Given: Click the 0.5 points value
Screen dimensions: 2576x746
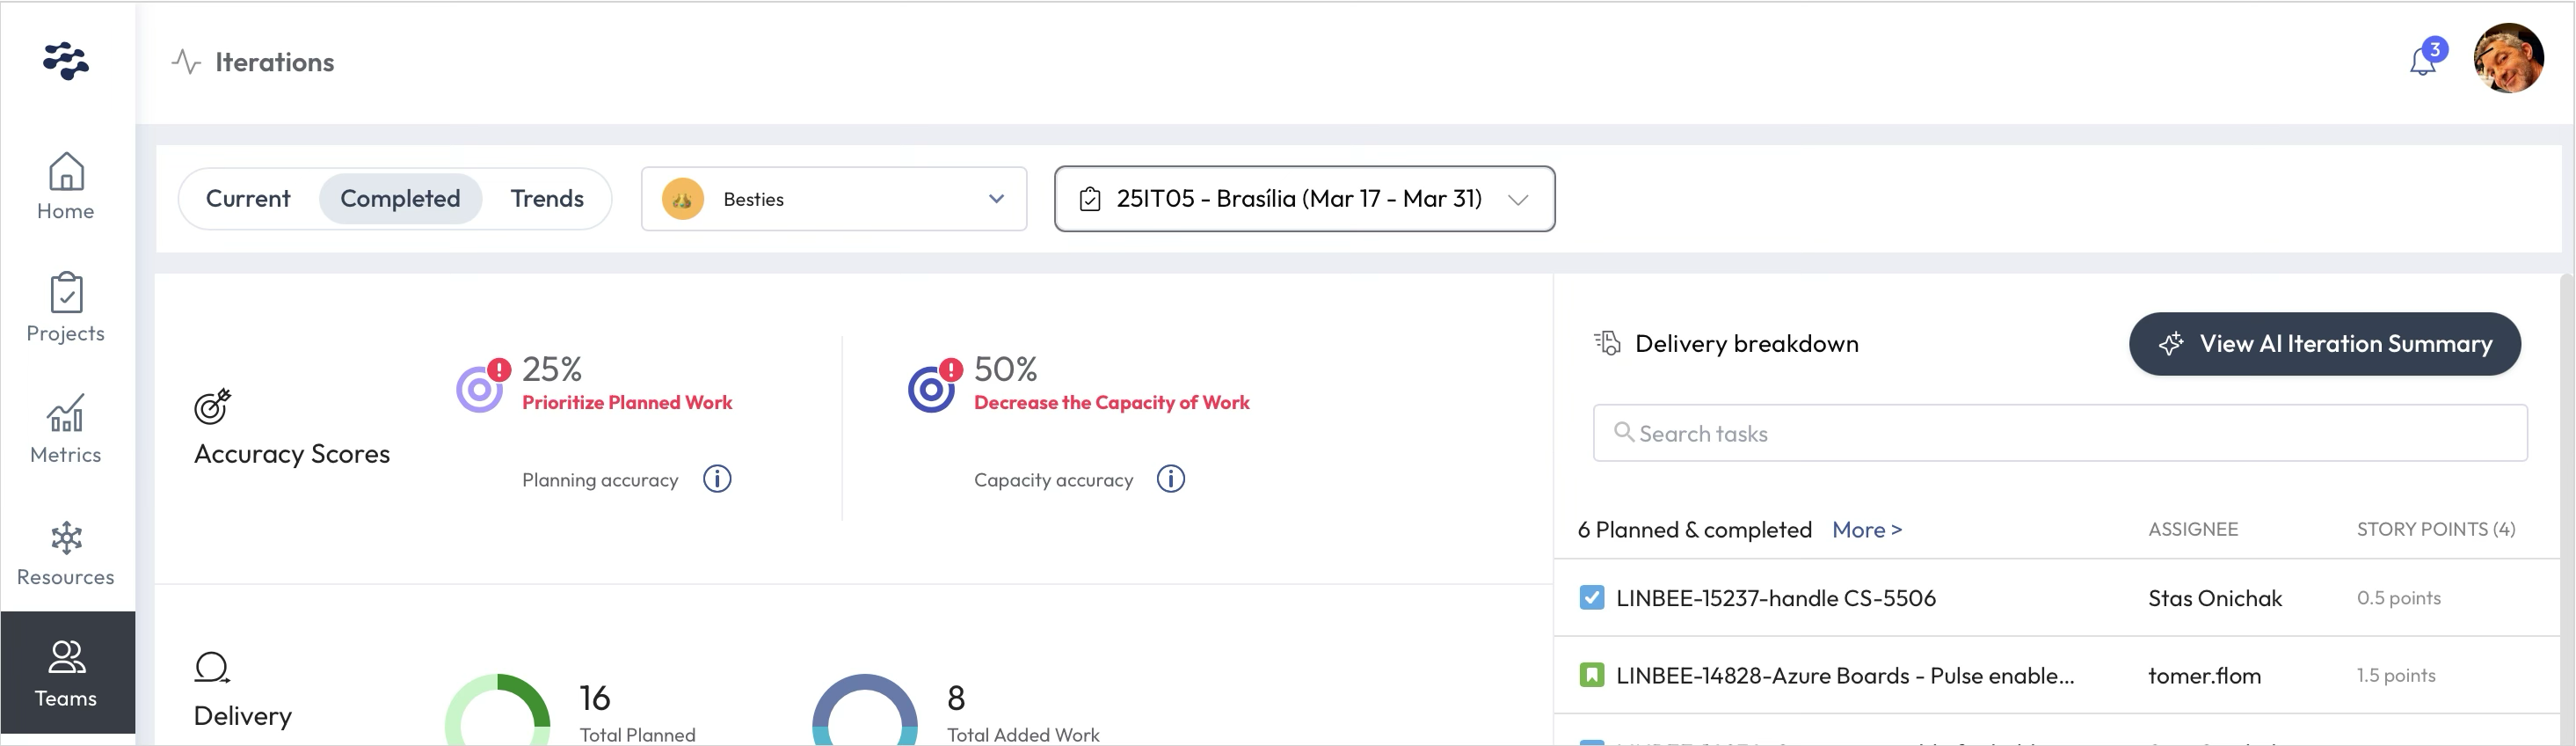Looking at the screenshot, I should tap(2399, 598).
